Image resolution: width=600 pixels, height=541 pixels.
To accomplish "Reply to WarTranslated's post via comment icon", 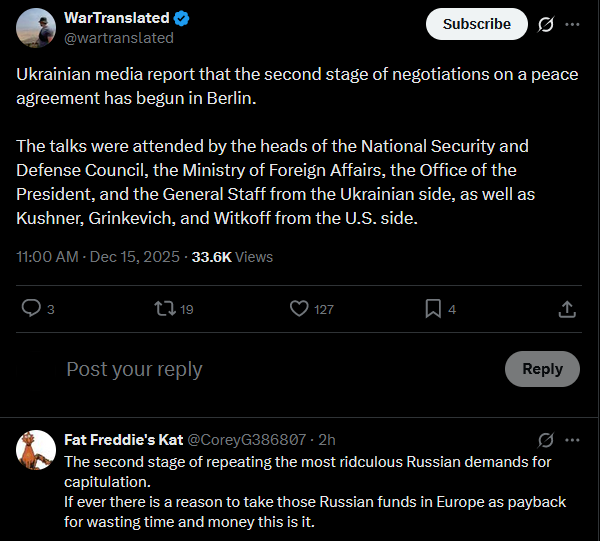I will 32,309.
